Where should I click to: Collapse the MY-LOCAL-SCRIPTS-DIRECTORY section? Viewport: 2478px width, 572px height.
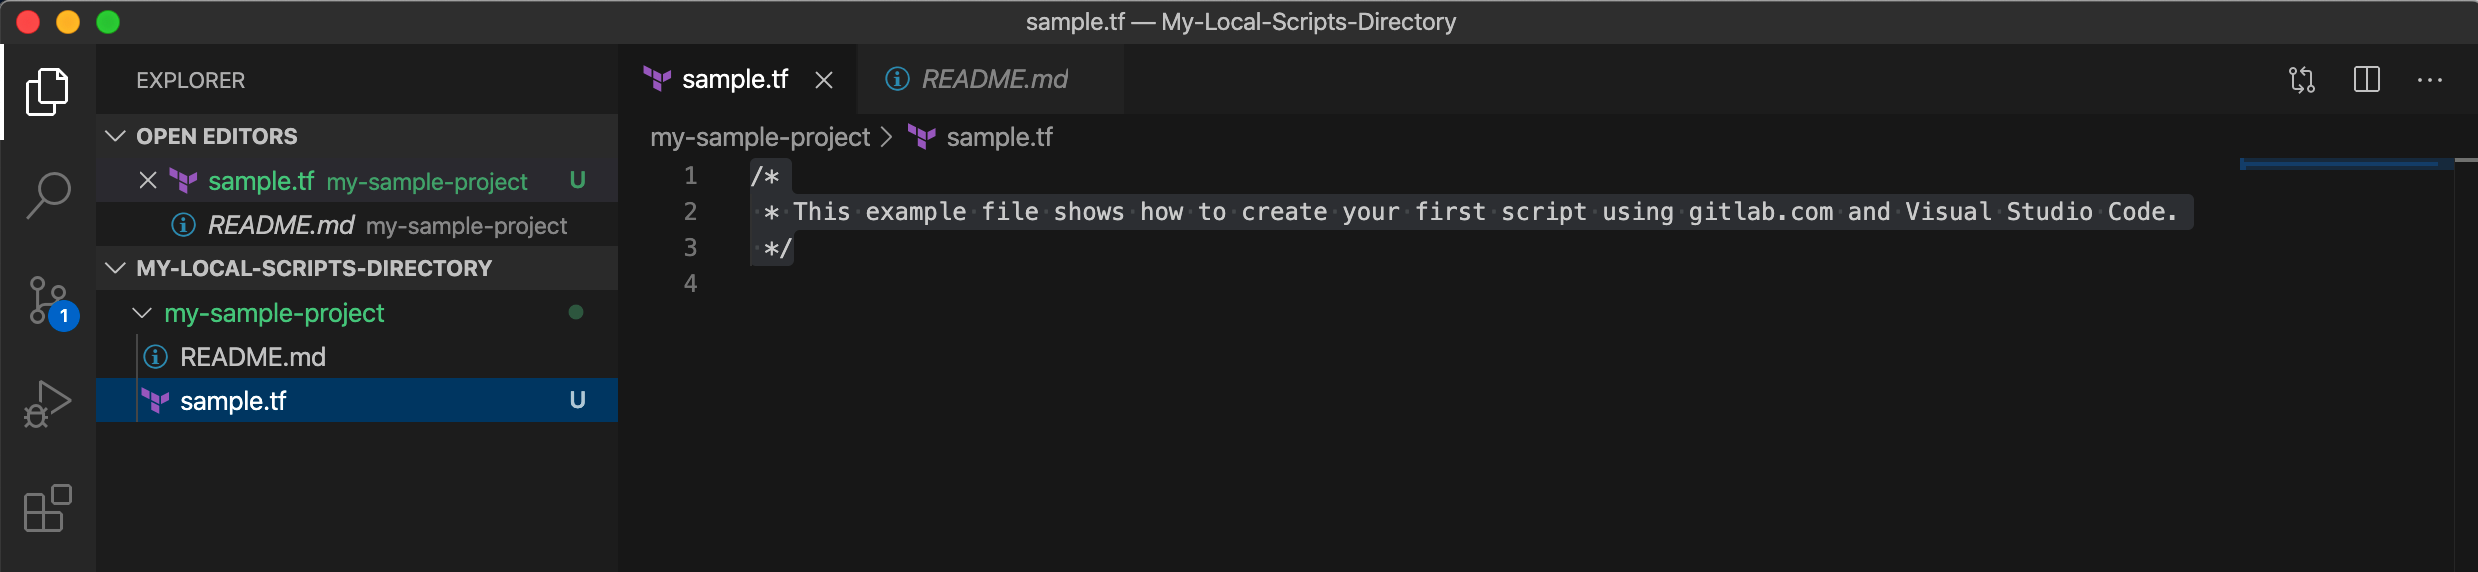click(x=116, y=268)
